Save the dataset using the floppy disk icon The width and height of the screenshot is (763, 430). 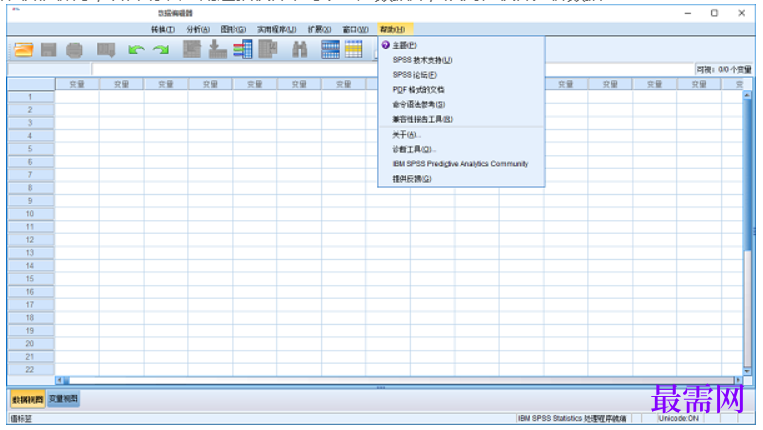(x=48, y=50)
